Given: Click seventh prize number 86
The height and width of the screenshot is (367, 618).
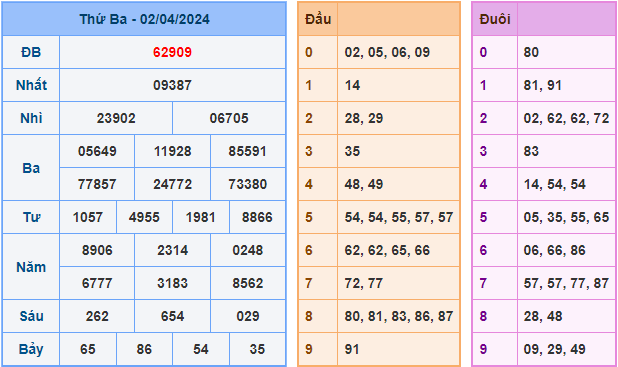Looking at the screenshot, I should [x=144, y=349].
